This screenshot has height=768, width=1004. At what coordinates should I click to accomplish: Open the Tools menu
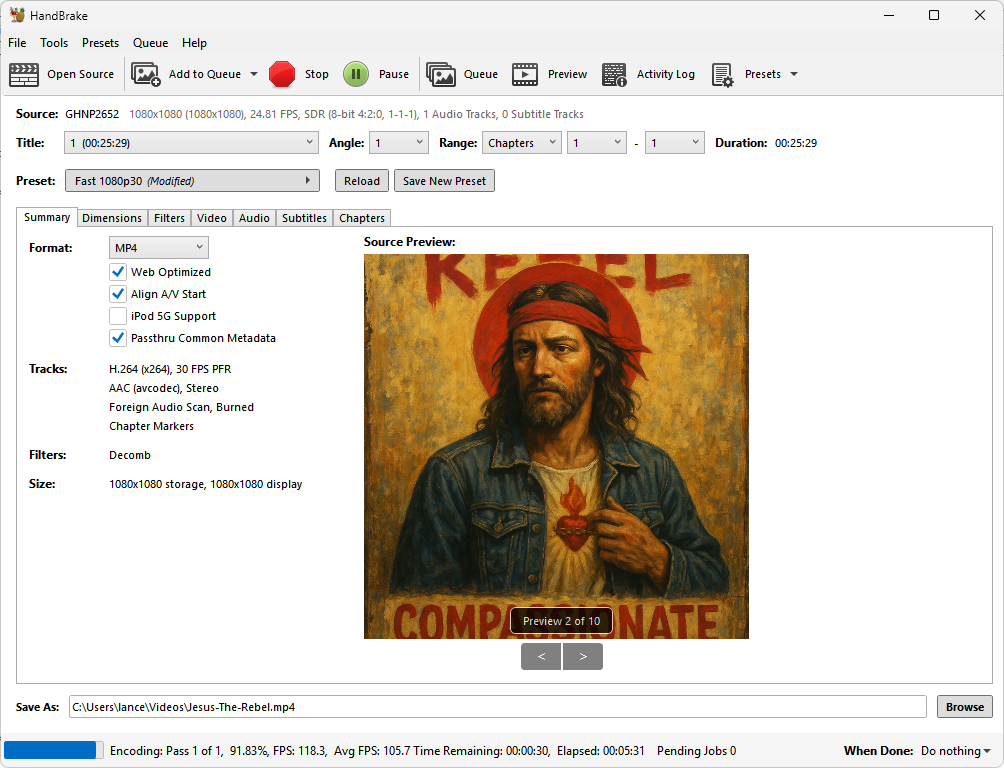[54, 43]
